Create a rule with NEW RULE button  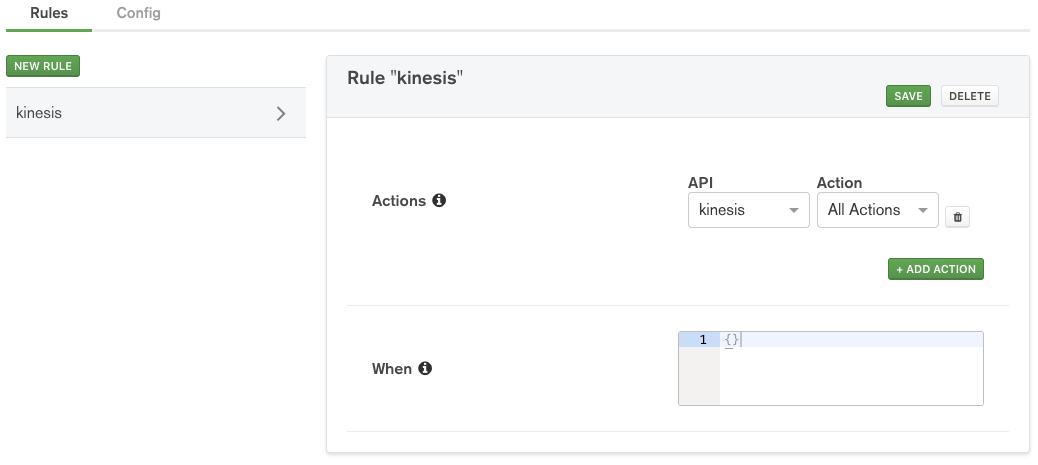point(43,66)
